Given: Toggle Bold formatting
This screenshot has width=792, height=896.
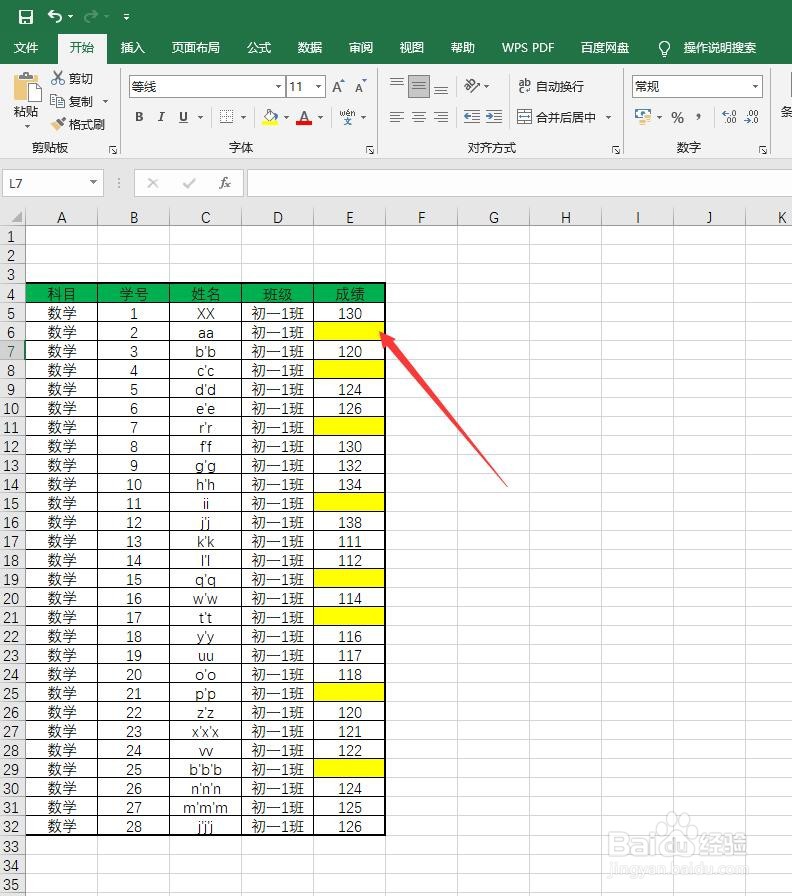Looking at the screenshot, I should (139, 117).
